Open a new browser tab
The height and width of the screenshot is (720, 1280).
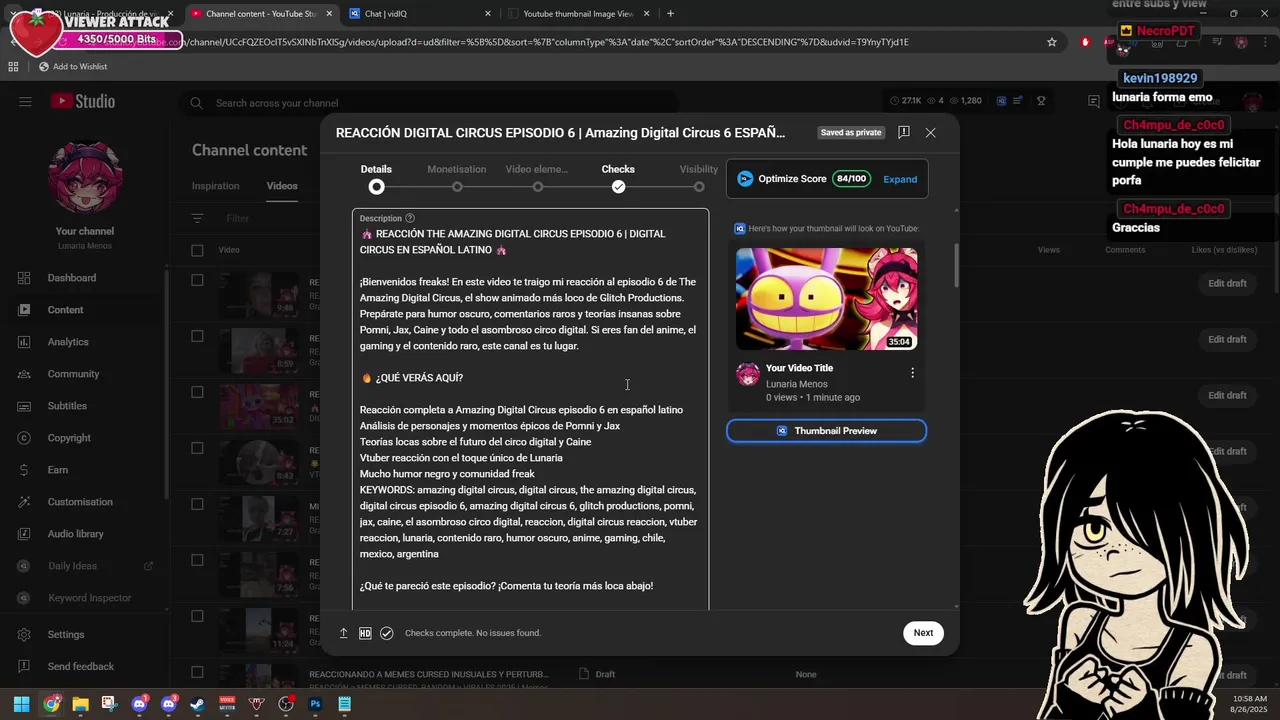pyautogui.click(x=670, y=14)
